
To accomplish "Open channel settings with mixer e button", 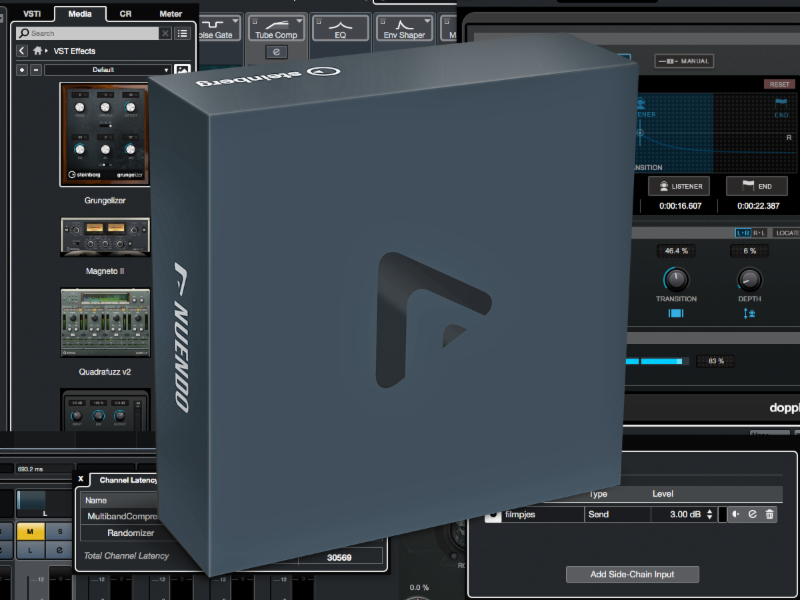I will point(59,550).
